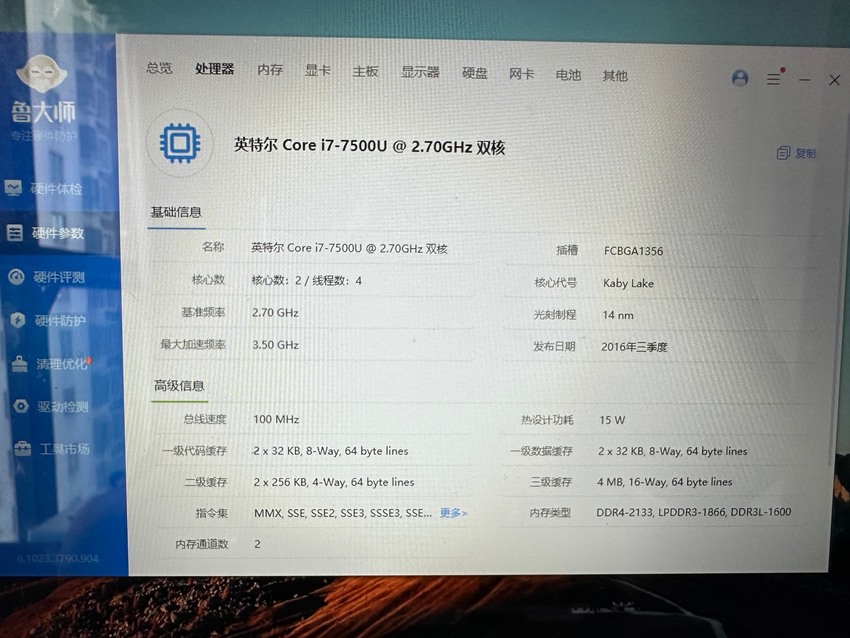
Task: Click L2 cache value 2 x 256 KB
Action: (x=333, y=482)
